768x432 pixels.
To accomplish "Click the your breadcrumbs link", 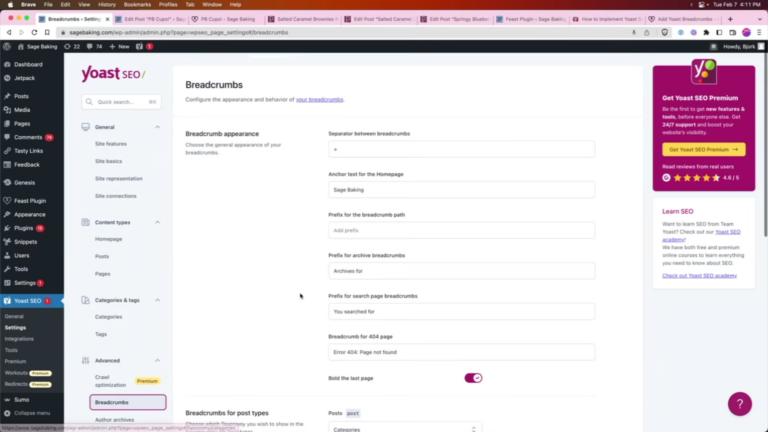I will point(319,99).
